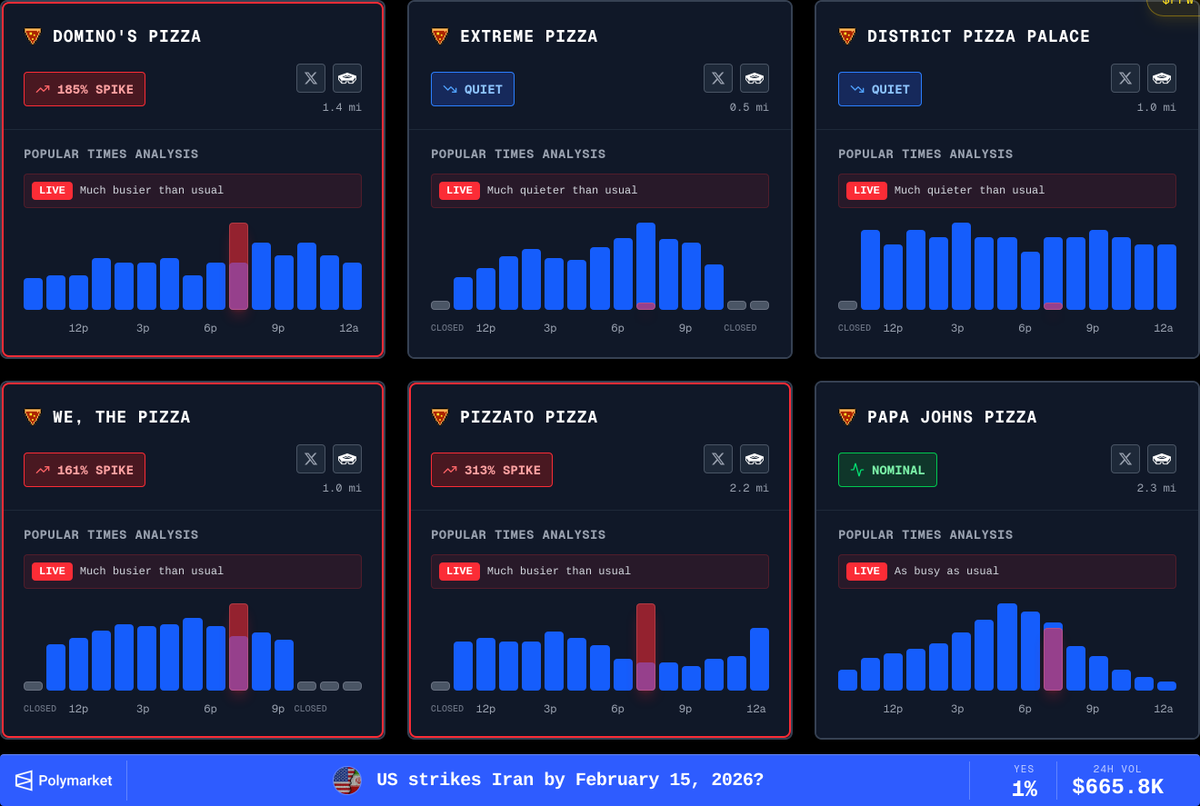The image size is (1200, 806).
Task: Click QUIET badge on District Pizza Palace card
Action: coord(880,89)
